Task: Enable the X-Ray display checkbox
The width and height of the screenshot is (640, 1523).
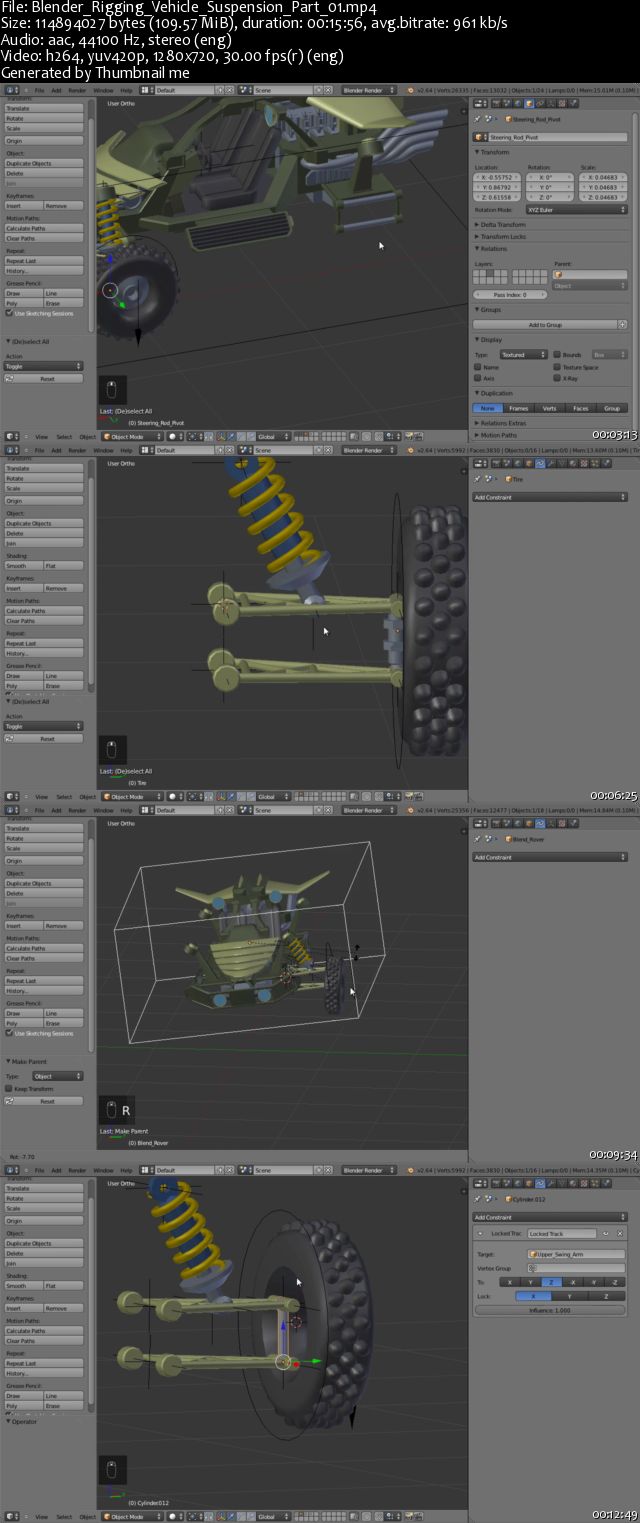Action: point(556,379)
